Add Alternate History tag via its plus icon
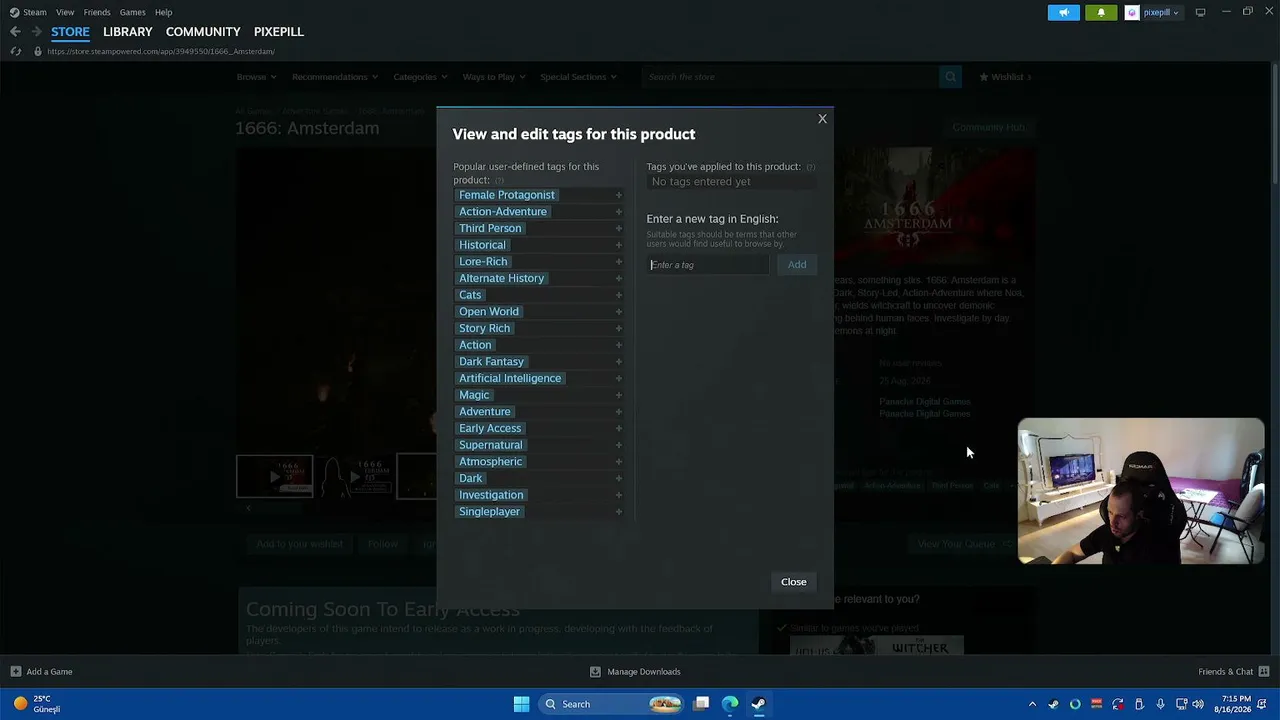1280x720 pixels. (x=619, y=278)
